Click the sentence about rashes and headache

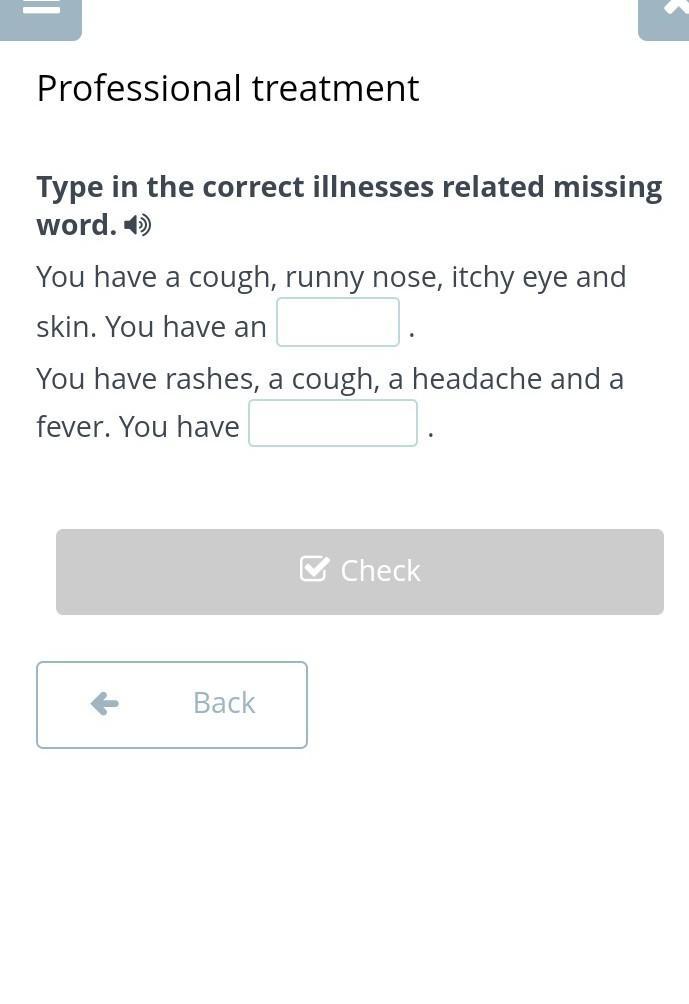tap(329, 379)
